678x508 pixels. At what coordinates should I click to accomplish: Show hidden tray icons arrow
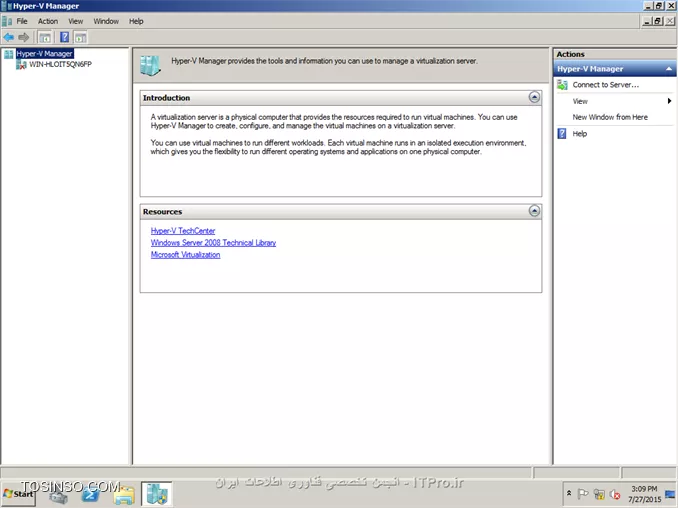point(569,493)
